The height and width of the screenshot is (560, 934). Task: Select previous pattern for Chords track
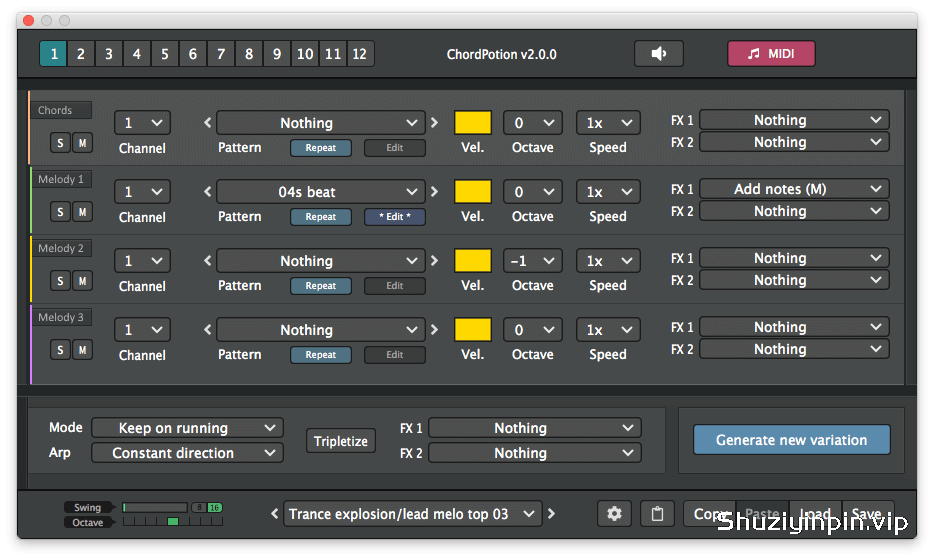207,123
